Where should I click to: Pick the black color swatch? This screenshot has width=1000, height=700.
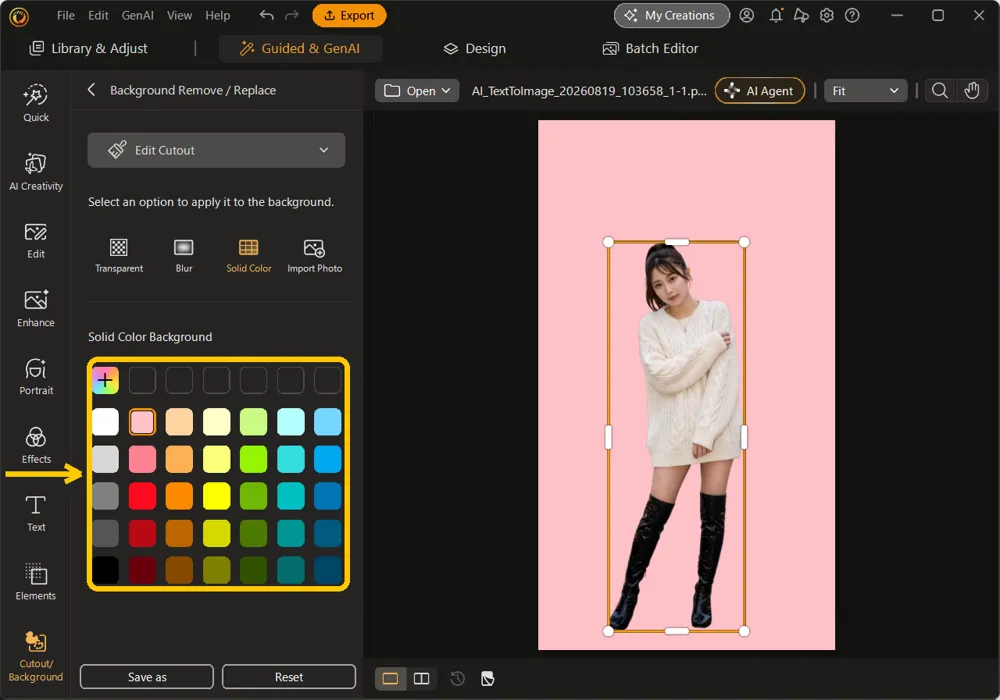pos(105,570)
